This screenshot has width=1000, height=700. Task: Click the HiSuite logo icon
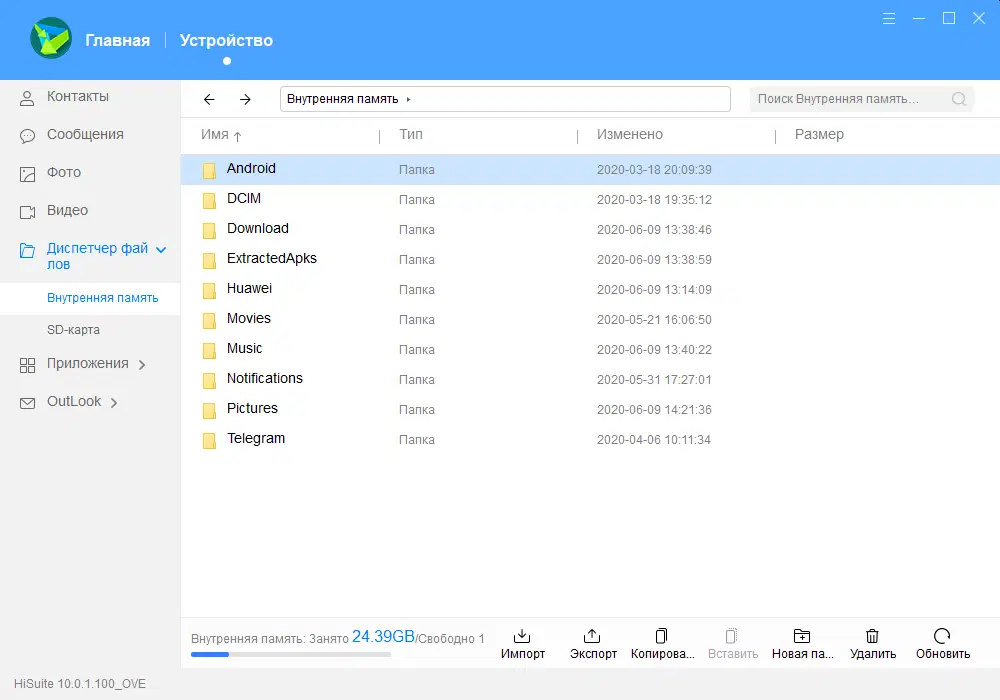(51, 38)
